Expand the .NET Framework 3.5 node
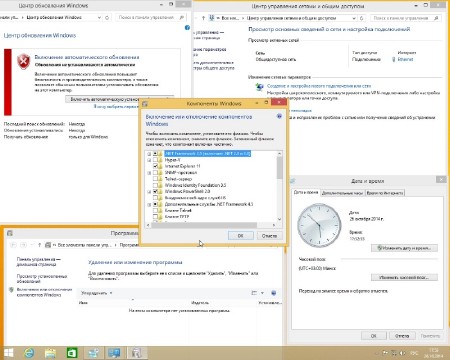The image size is (450, 360). pyautogui.click(x=149, y=154)
